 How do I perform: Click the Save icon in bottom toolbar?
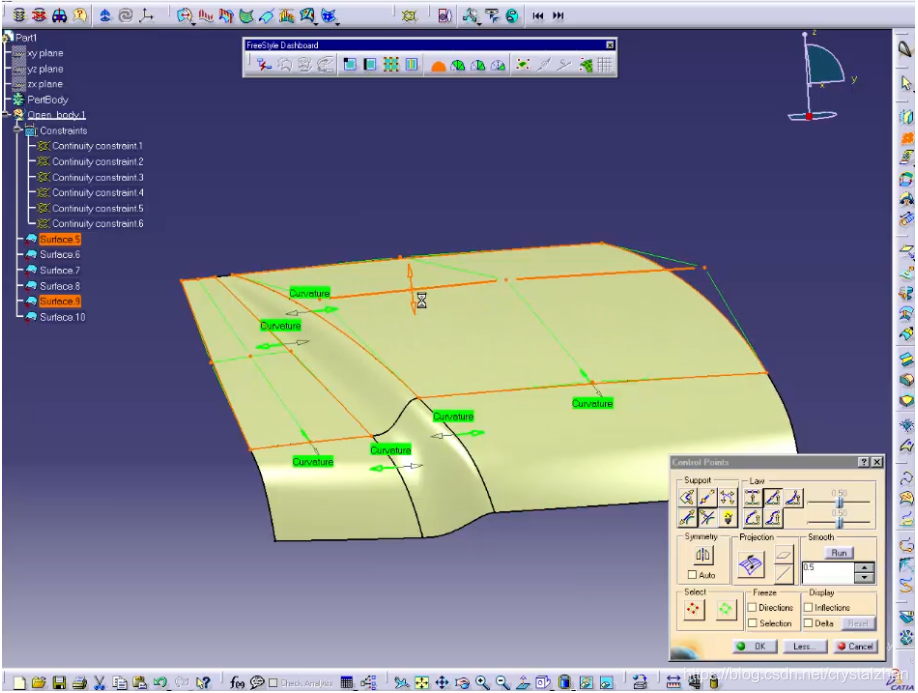[59, 683]
